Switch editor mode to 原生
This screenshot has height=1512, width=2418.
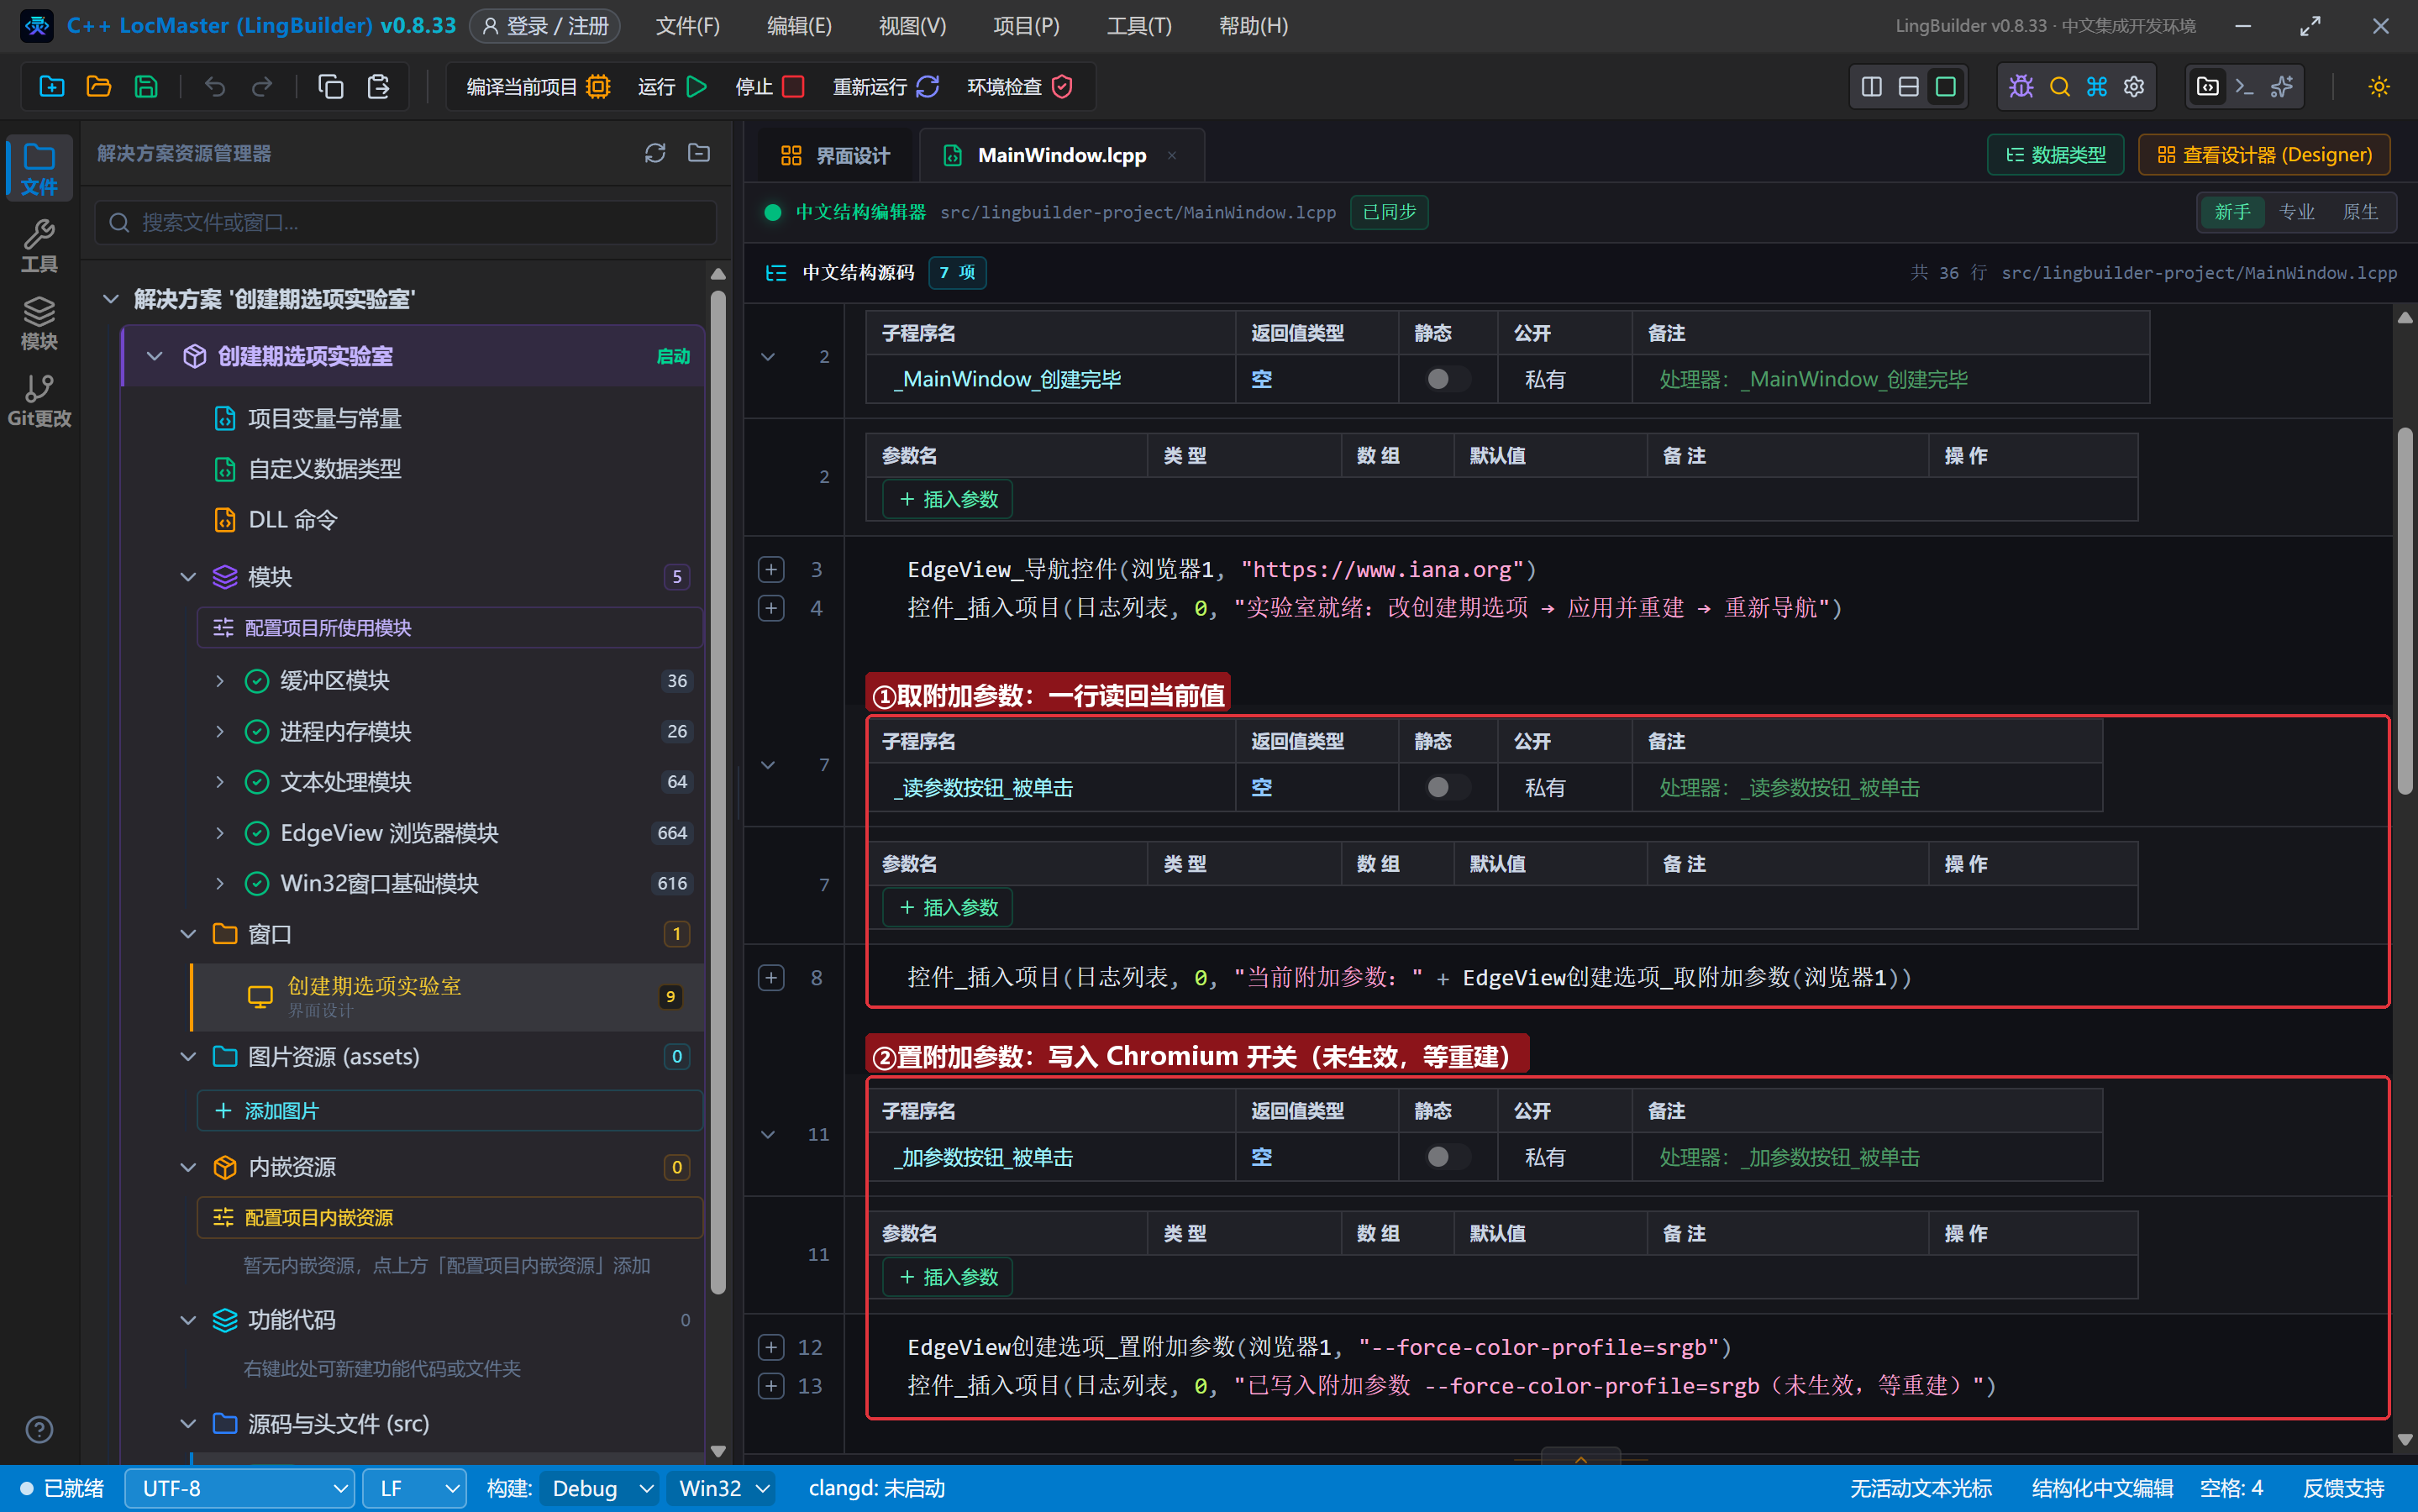[x=2360, y=212]
